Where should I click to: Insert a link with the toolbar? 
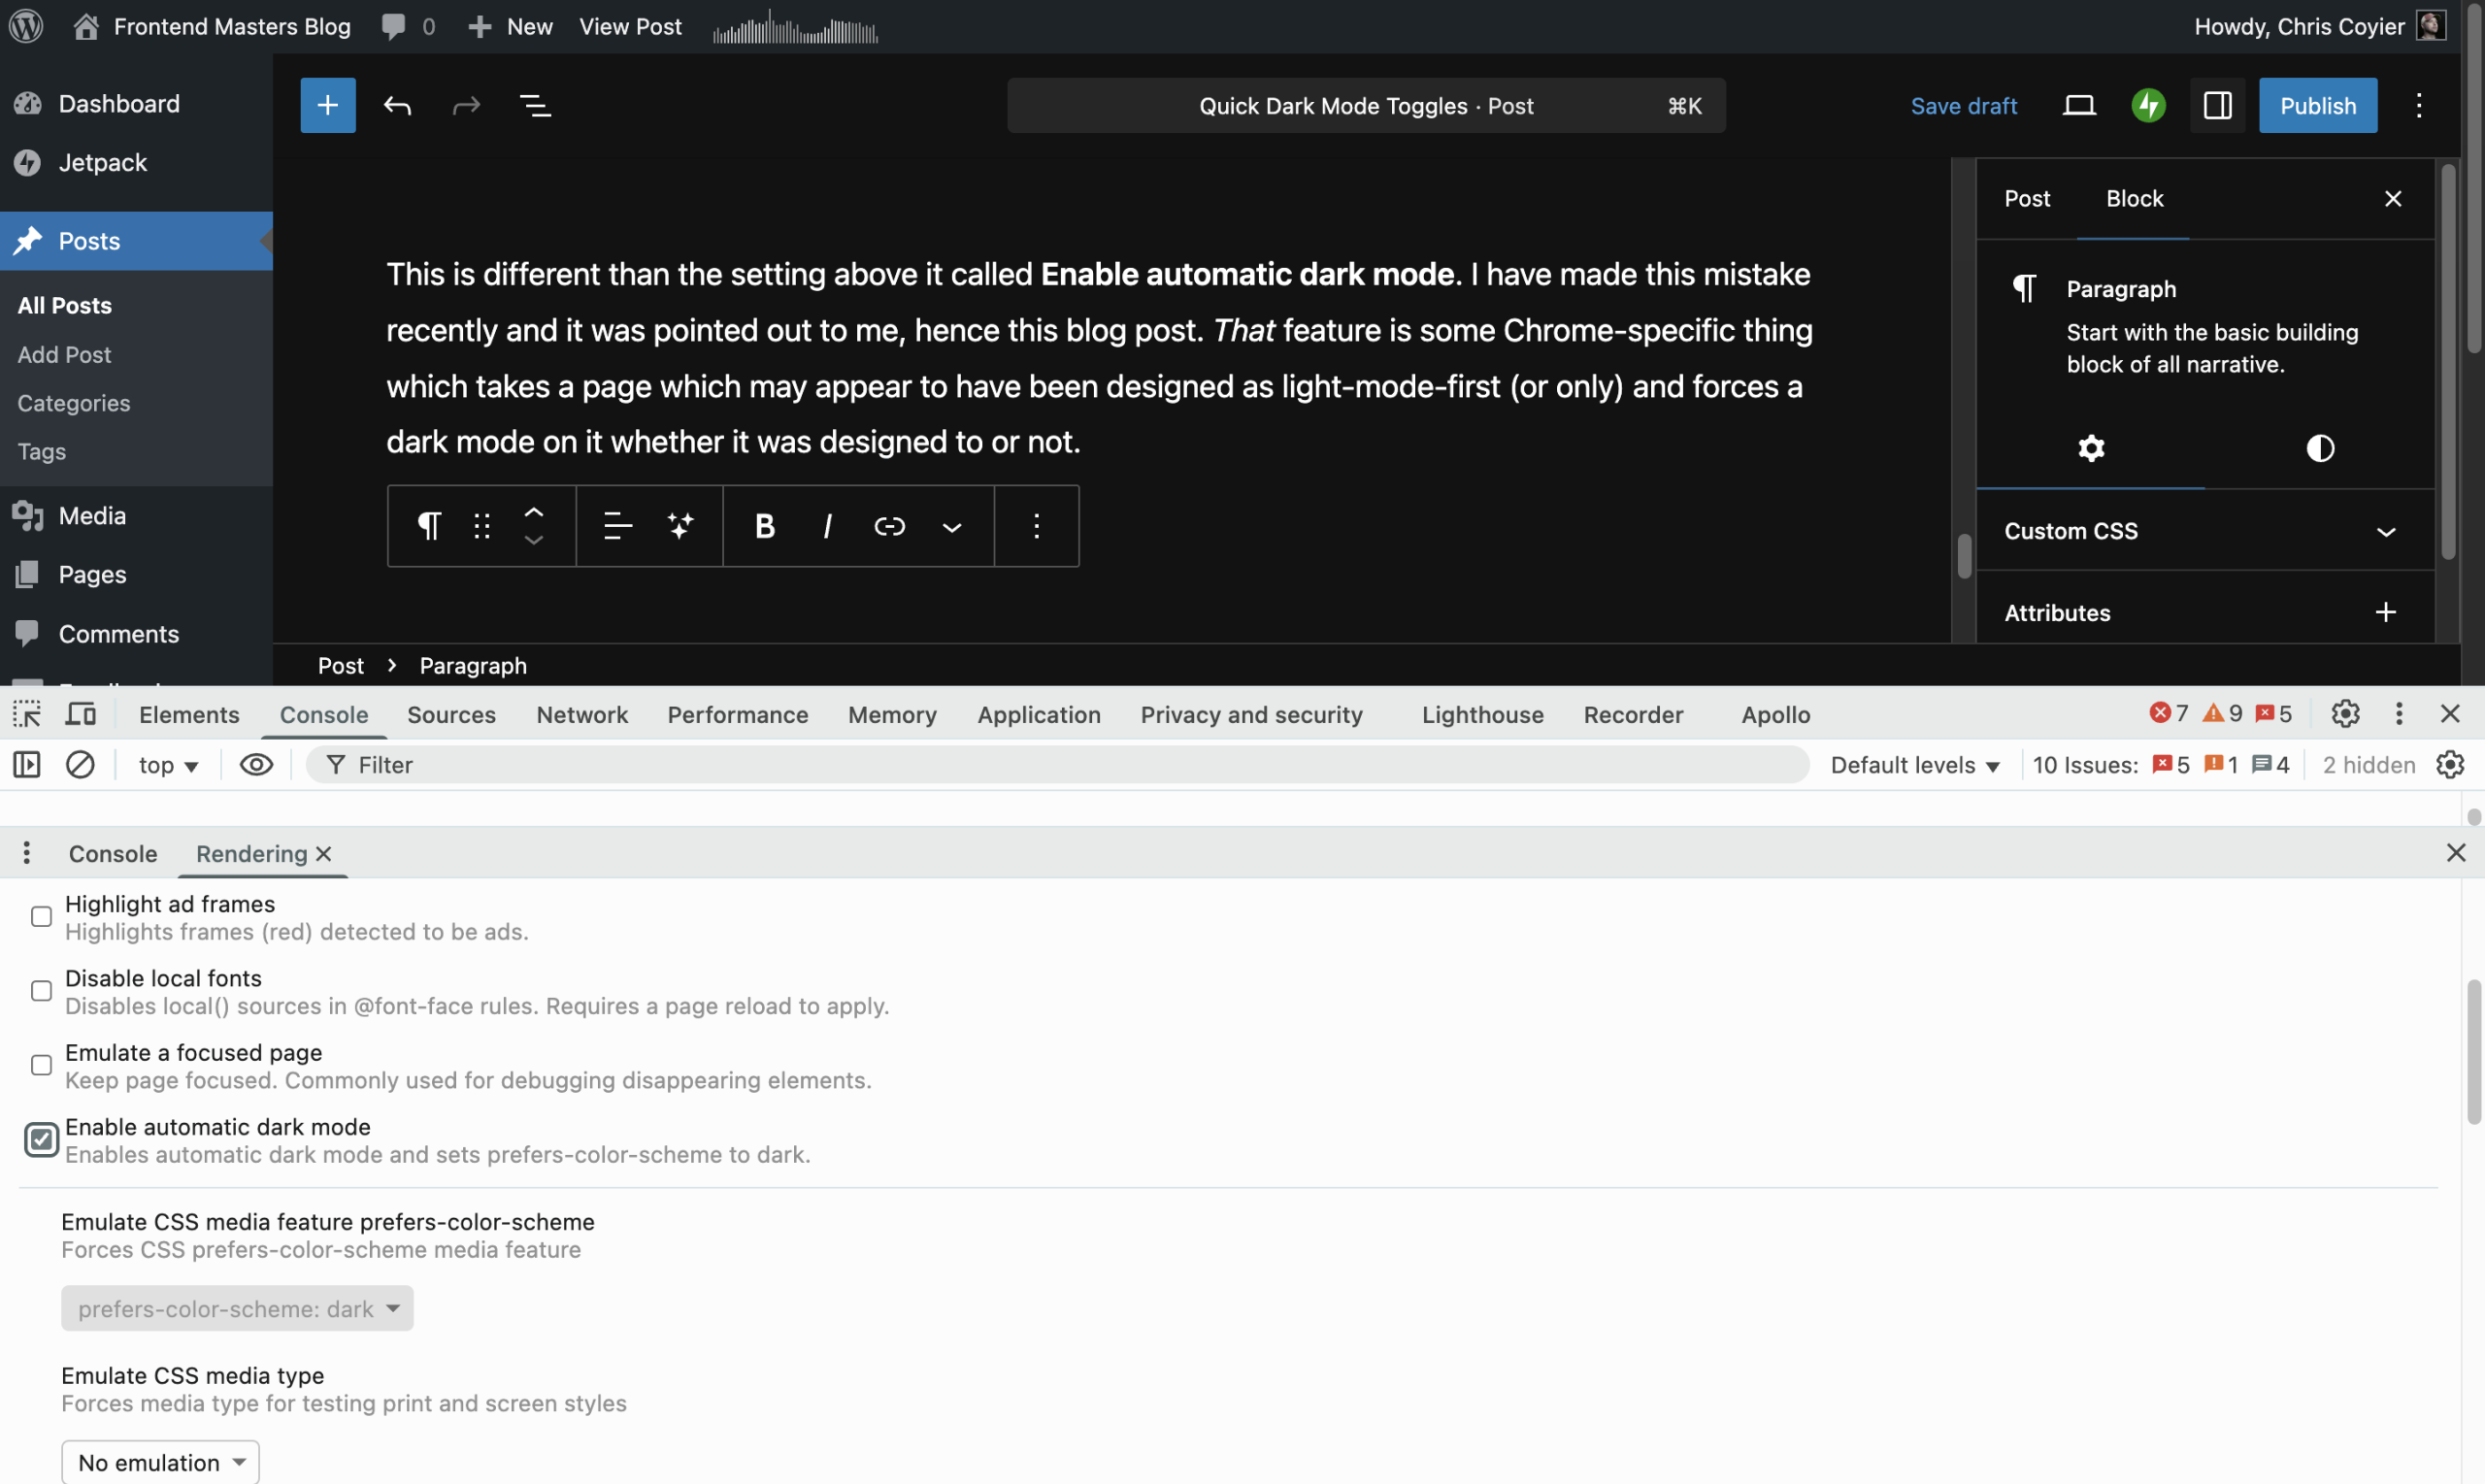889,526
